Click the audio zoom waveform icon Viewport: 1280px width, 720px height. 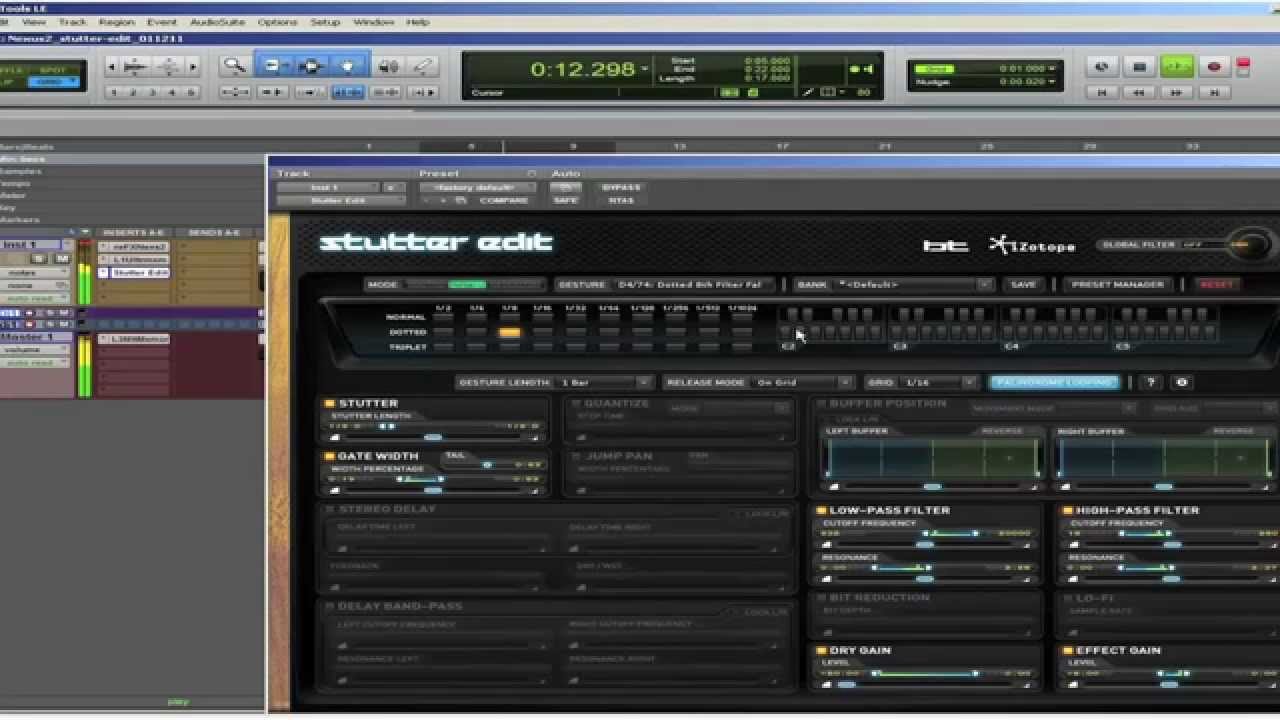tap(135, 66)
